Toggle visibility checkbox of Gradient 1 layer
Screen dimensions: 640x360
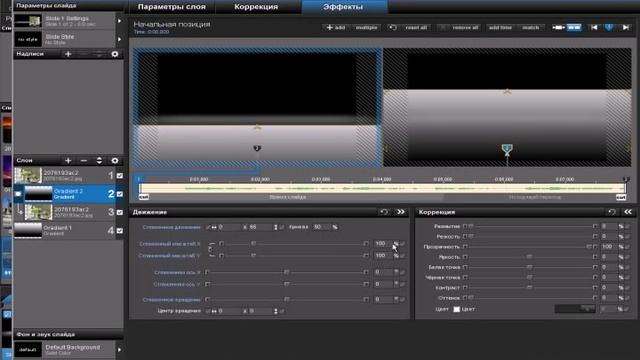coord(120,231)
